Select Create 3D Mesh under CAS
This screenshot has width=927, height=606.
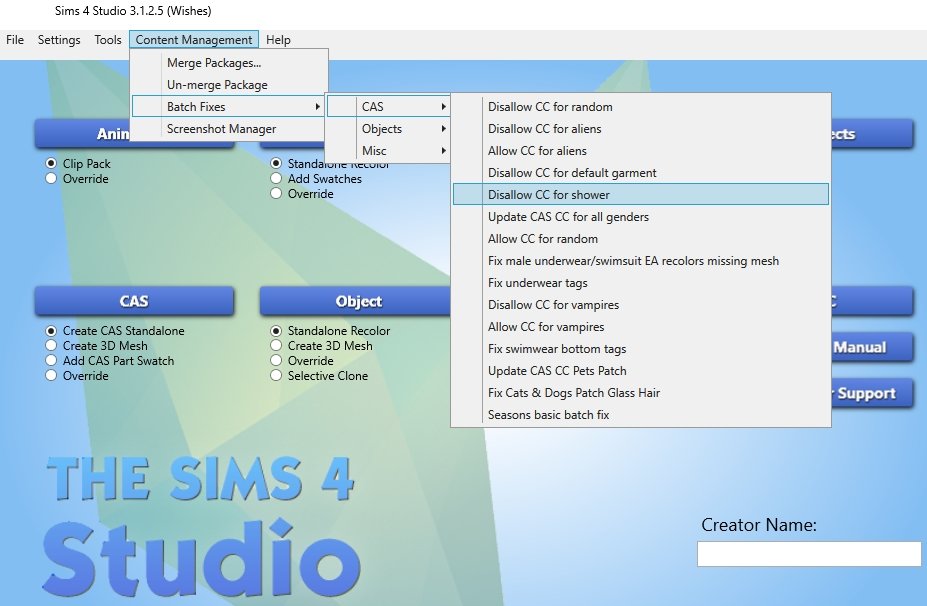click(51, 345)
